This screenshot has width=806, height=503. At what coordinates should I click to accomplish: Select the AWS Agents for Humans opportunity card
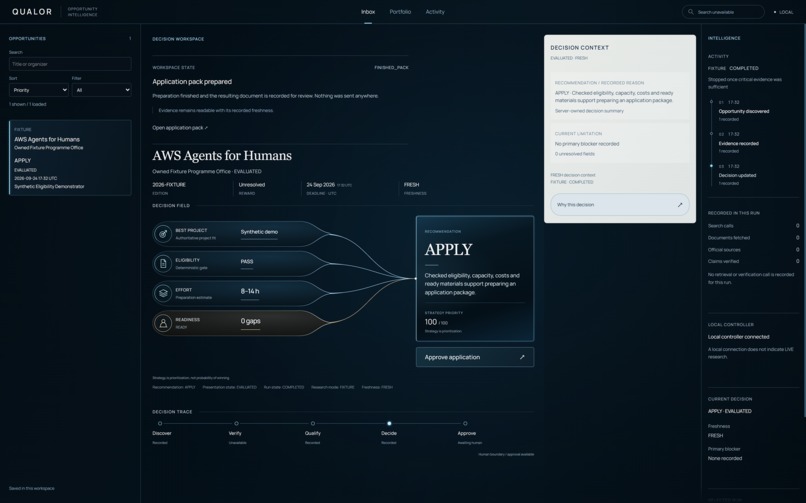pyautogui.click(x=70, y=158)
